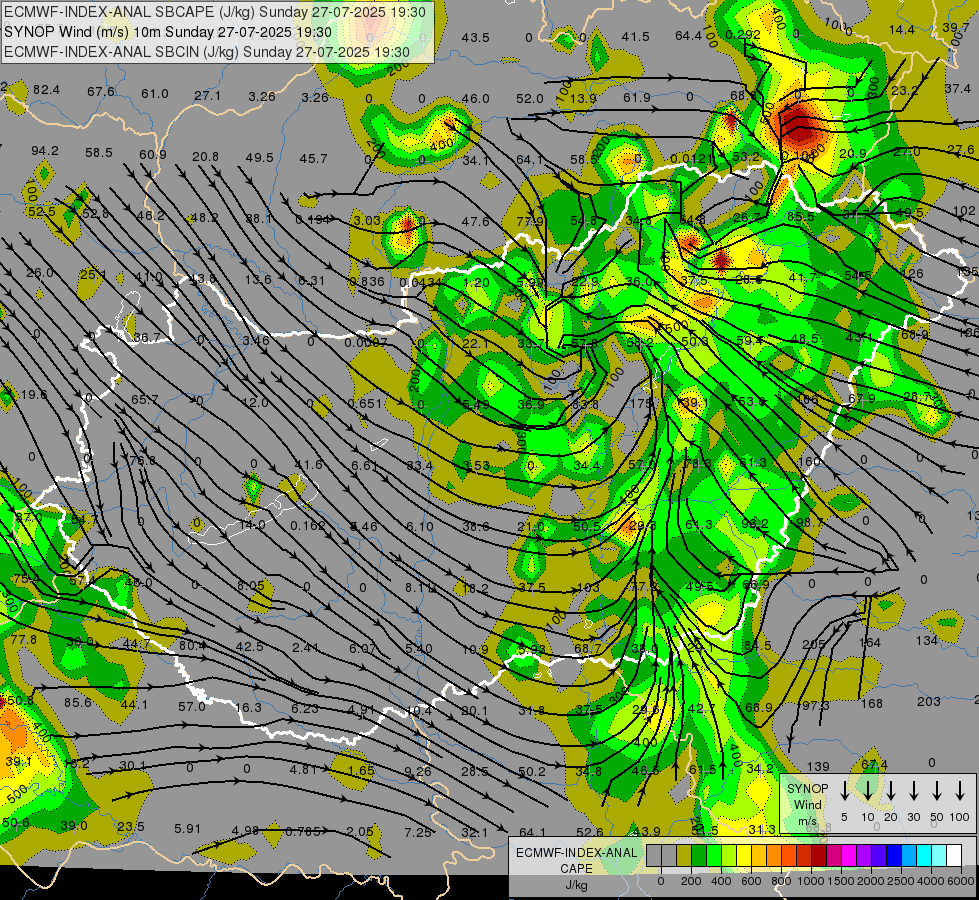
Task: Click the 10 m/s wind arrow in legend
Action: [x=868, y=791]
